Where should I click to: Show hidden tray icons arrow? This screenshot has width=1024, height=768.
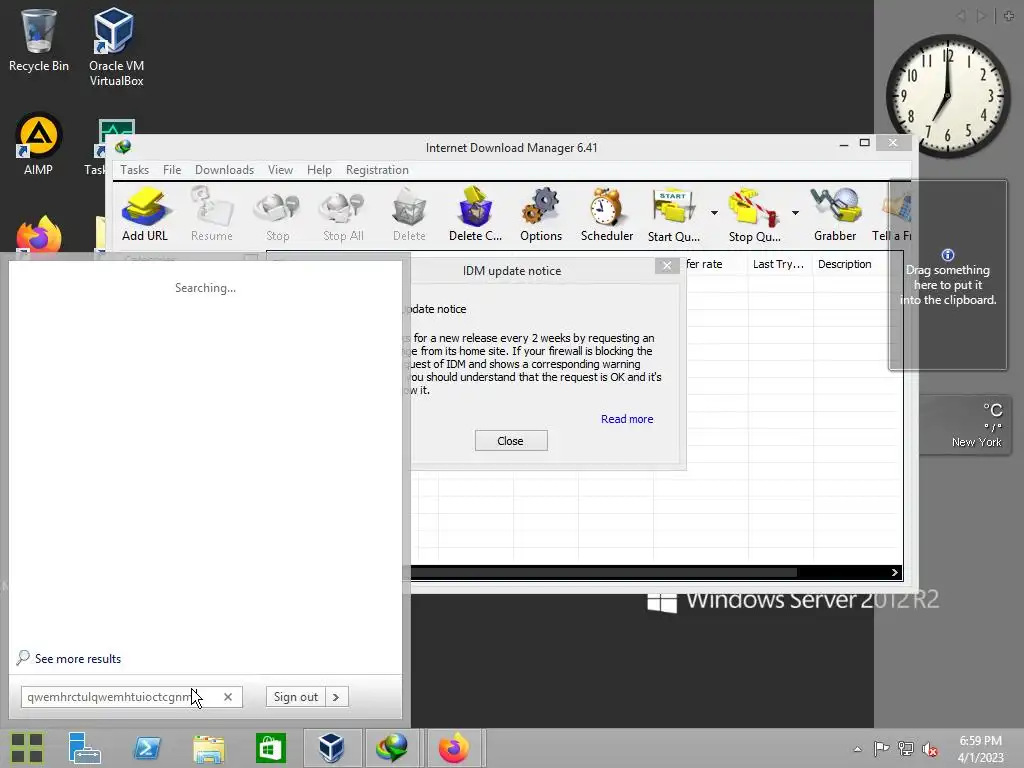point(857,749)
